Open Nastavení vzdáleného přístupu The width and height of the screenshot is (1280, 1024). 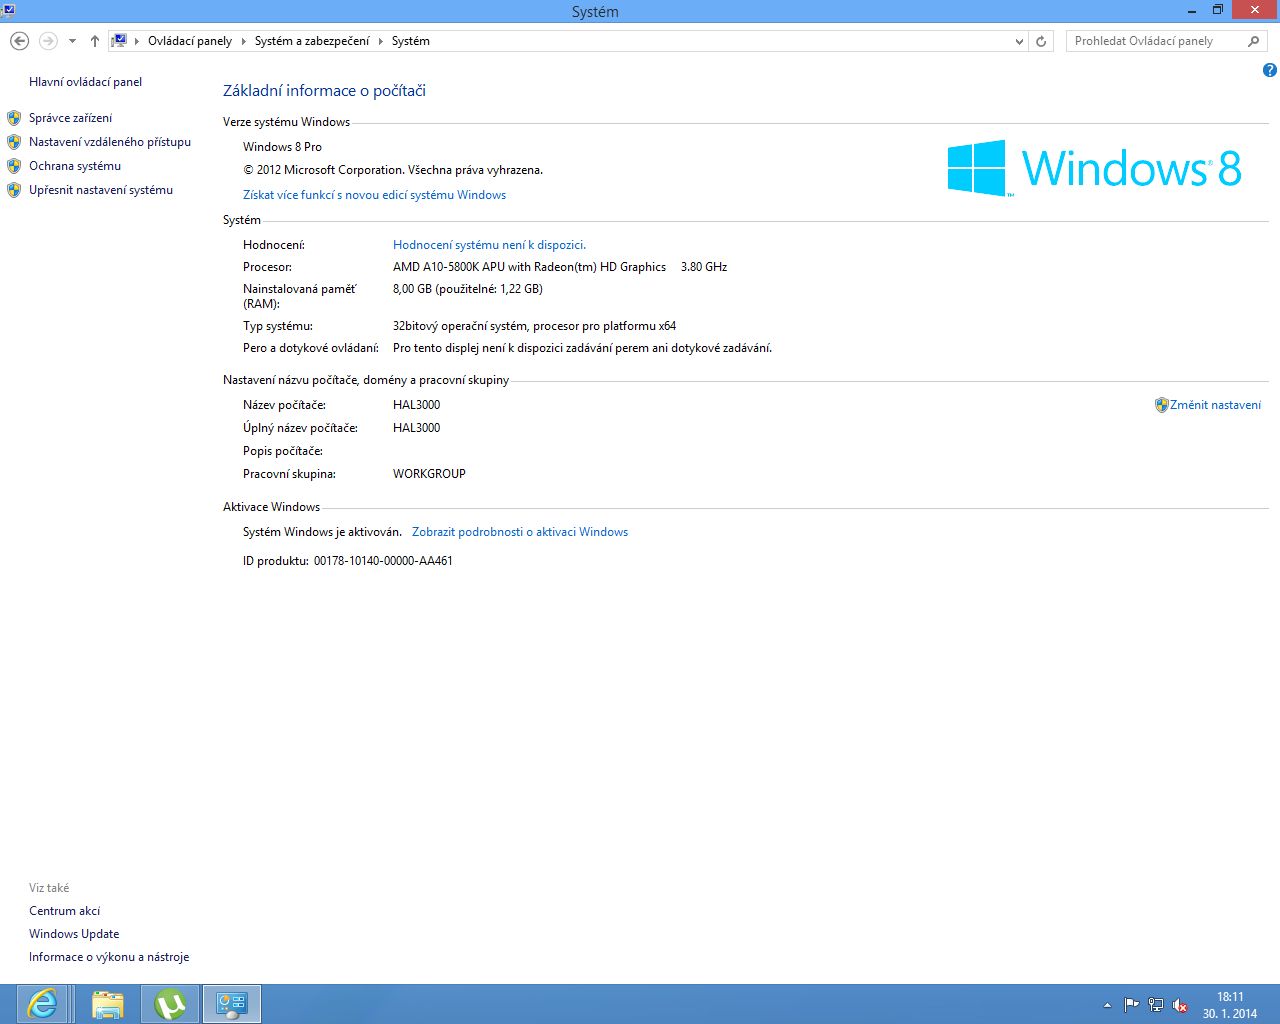[x=110, y=142]
